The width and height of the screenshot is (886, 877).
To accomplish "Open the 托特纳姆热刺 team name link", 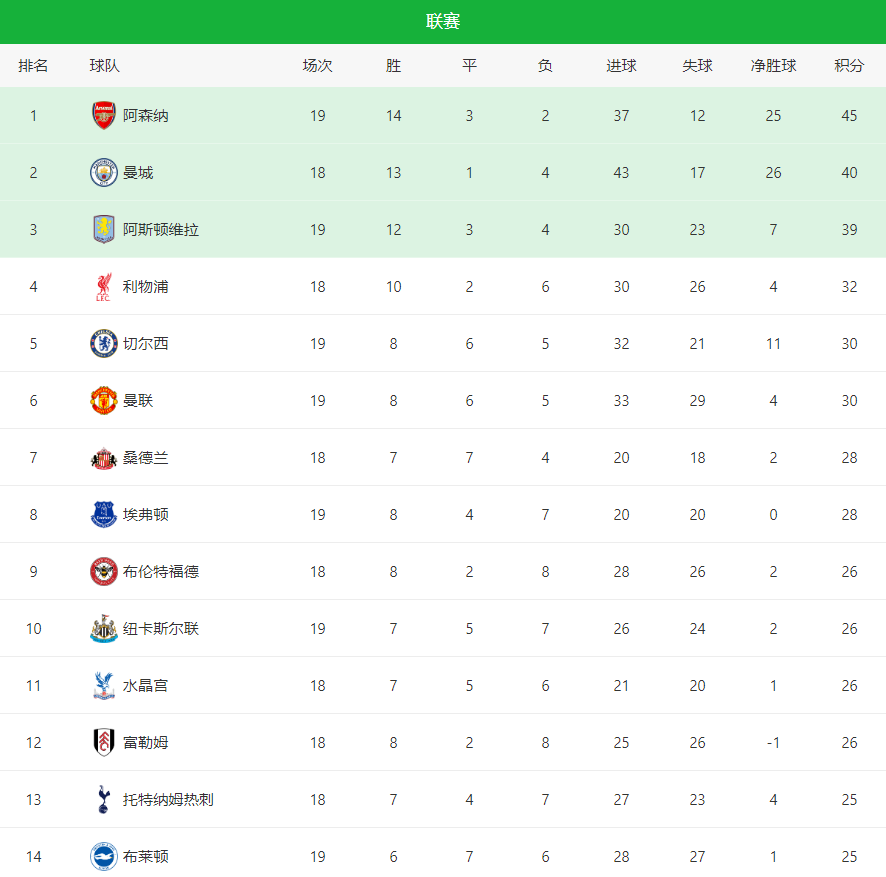I will pos(168,800).
